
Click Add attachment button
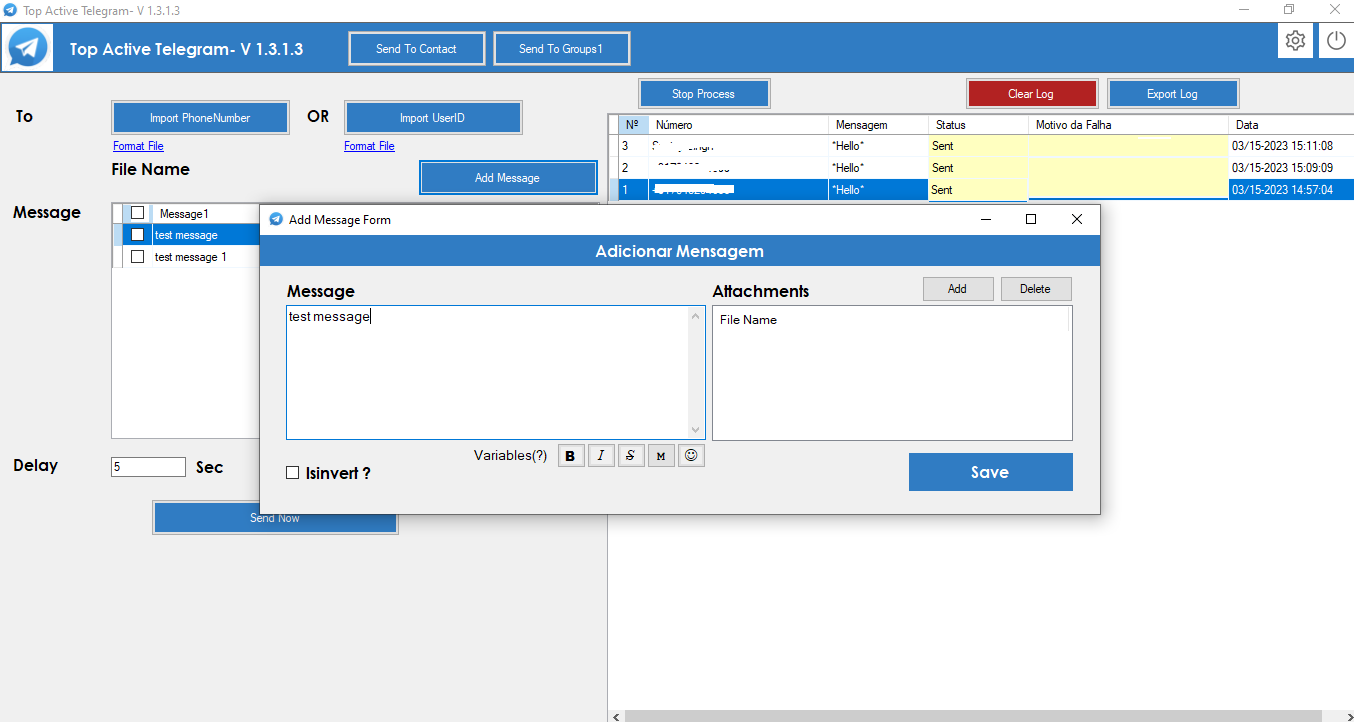(x=957, y=289)
